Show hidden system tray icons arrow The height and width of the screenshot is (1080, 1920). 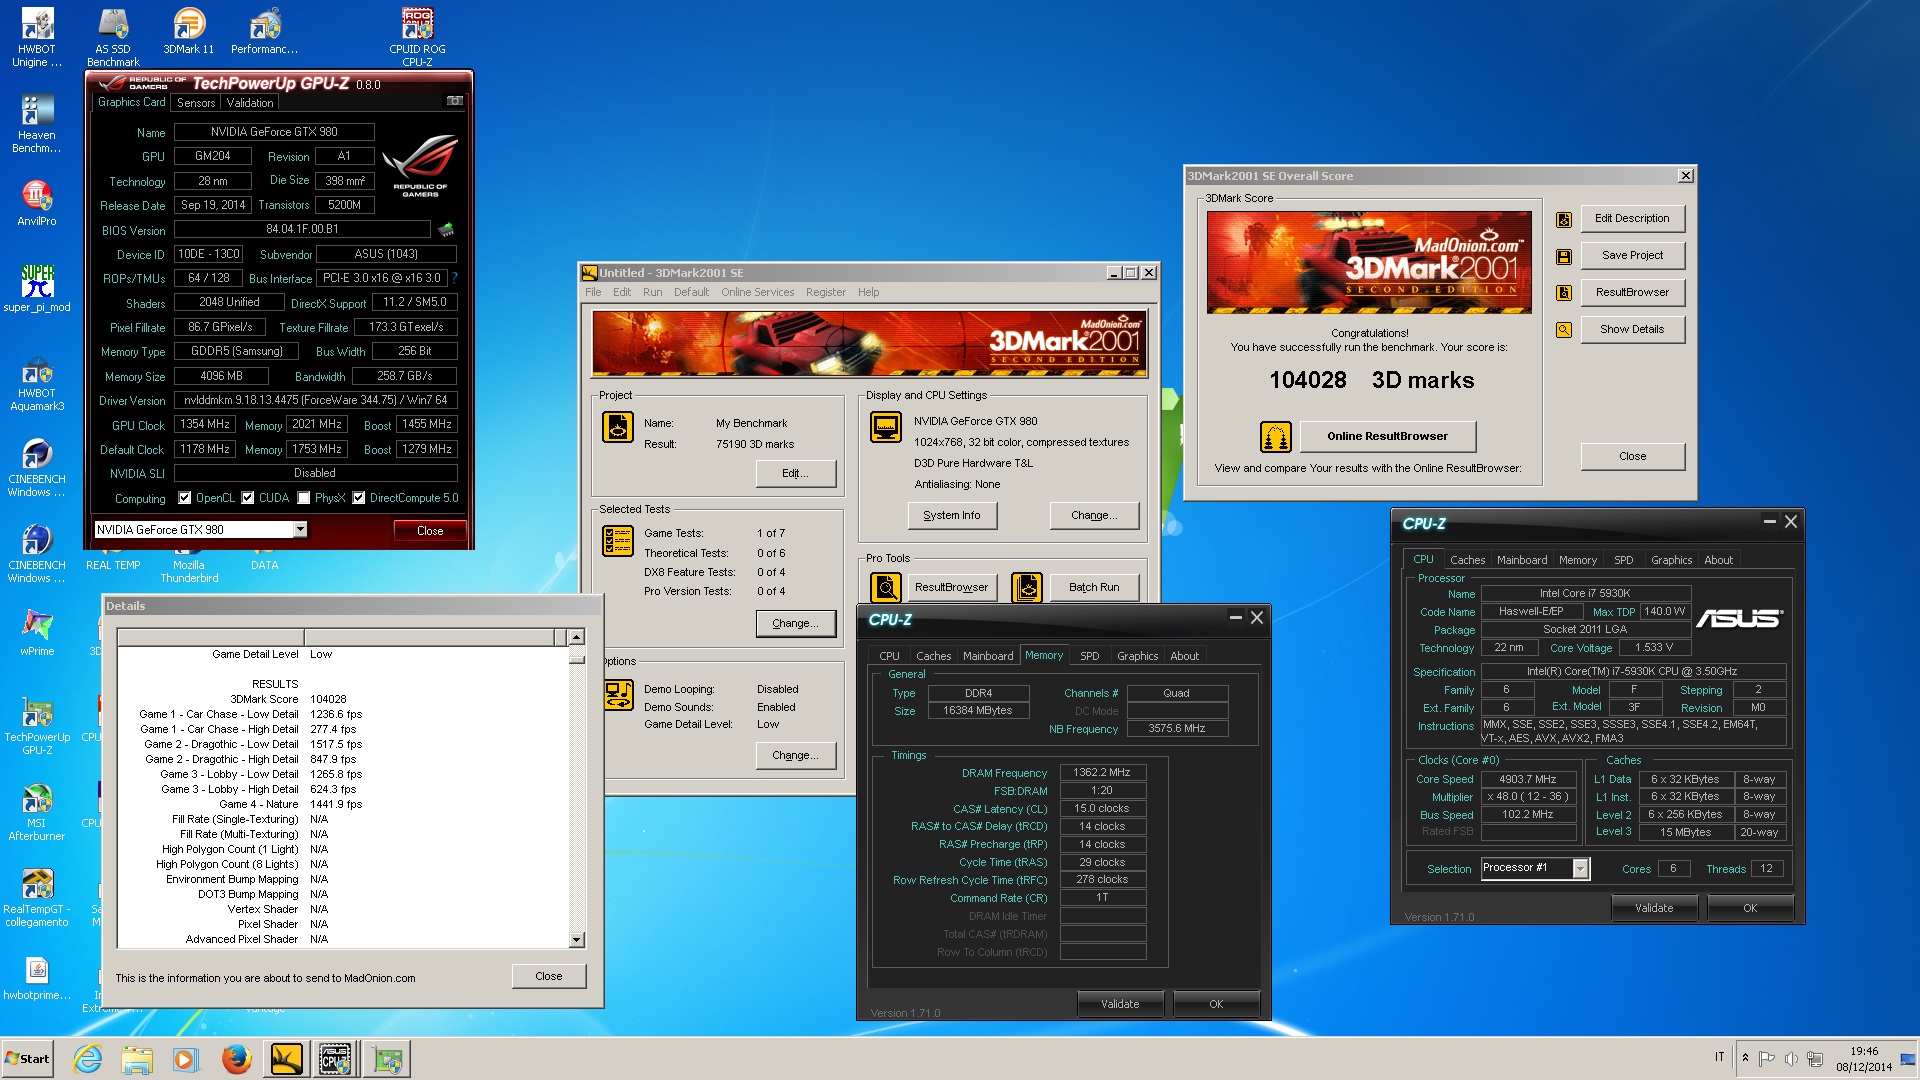pos(1745,1058)
